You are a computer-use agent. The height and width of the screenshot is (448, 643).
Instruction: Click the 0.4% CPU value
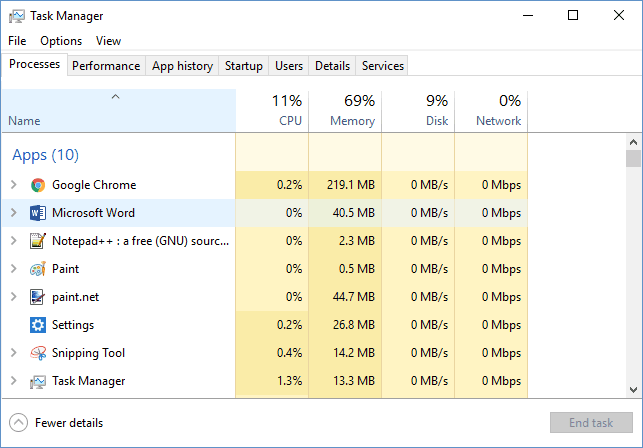click(x=290, y=353)
